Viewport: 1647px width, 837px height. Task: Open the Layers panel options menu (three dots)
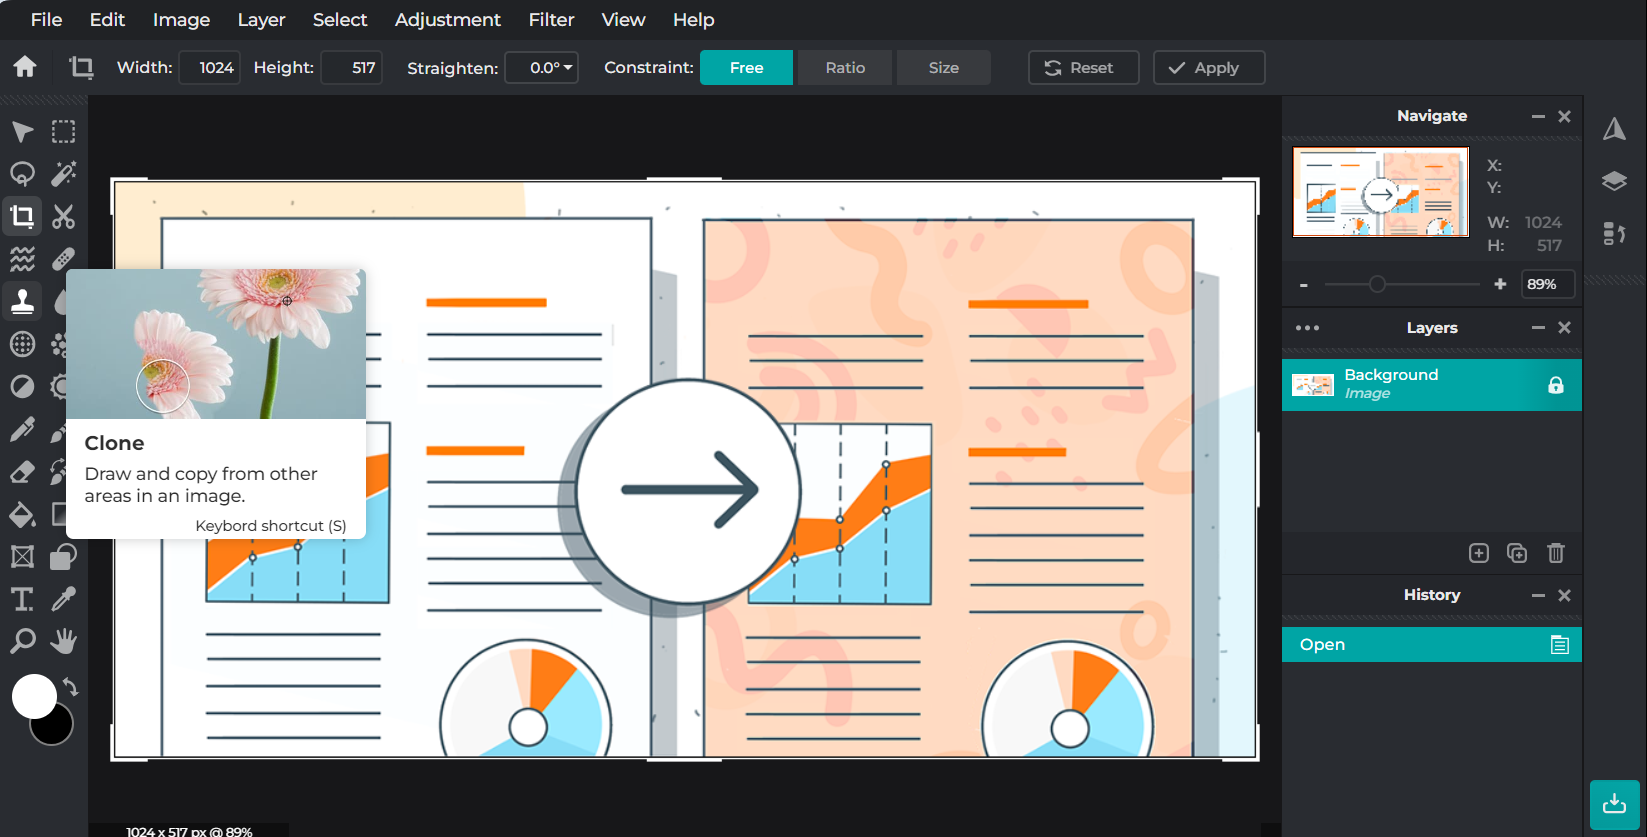click(1307, 328)
